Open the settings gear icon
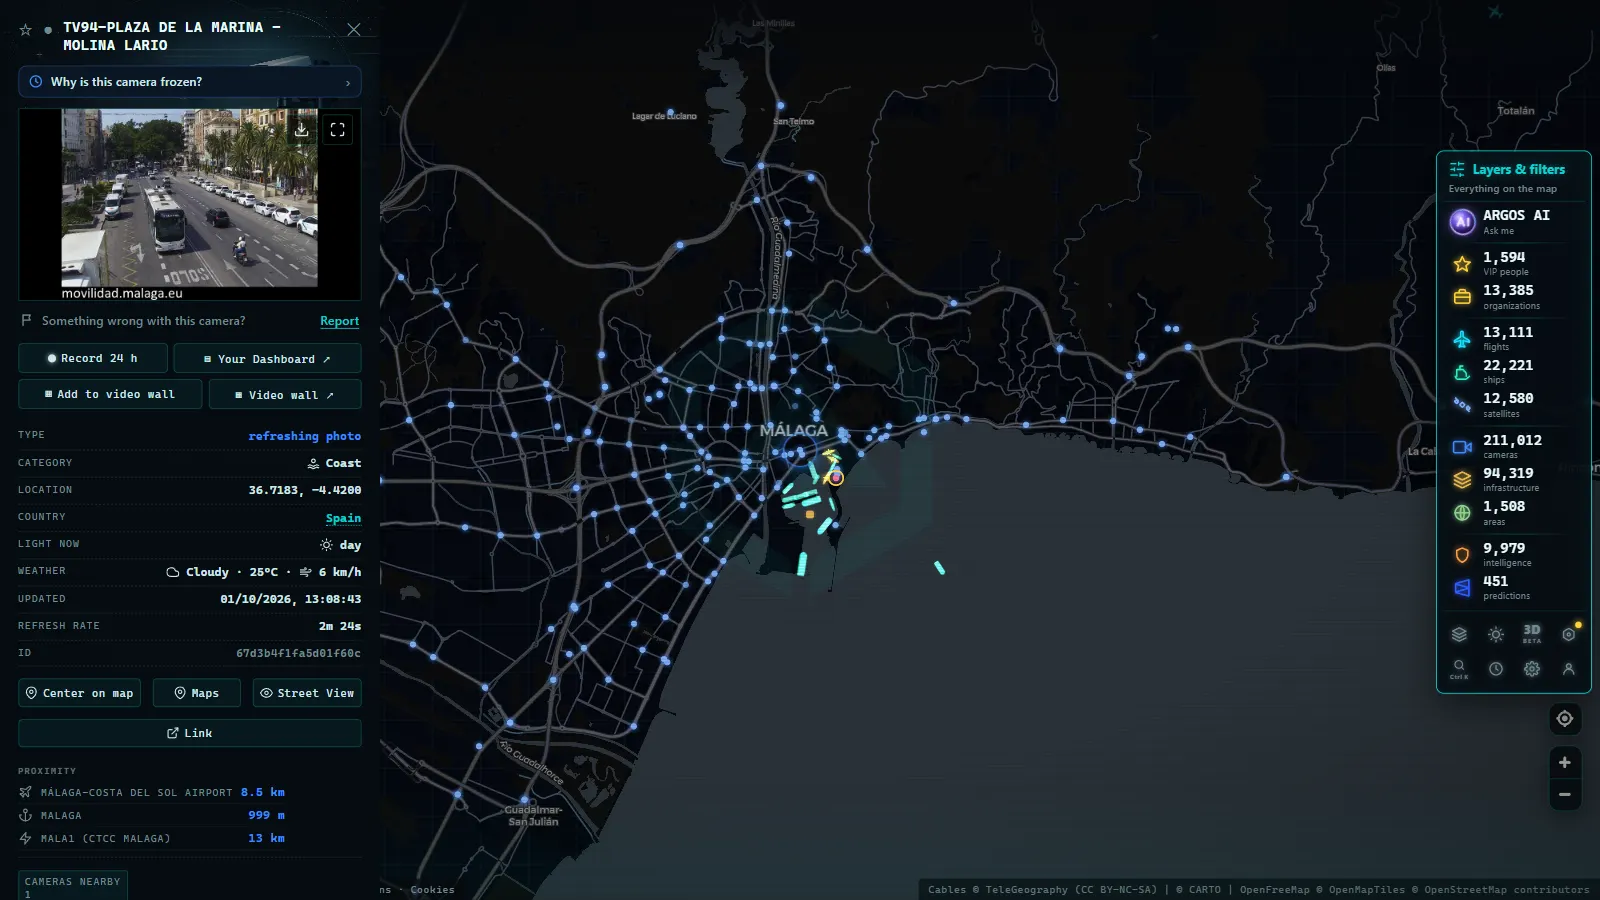1600x900 pixels. (1532, 669)
